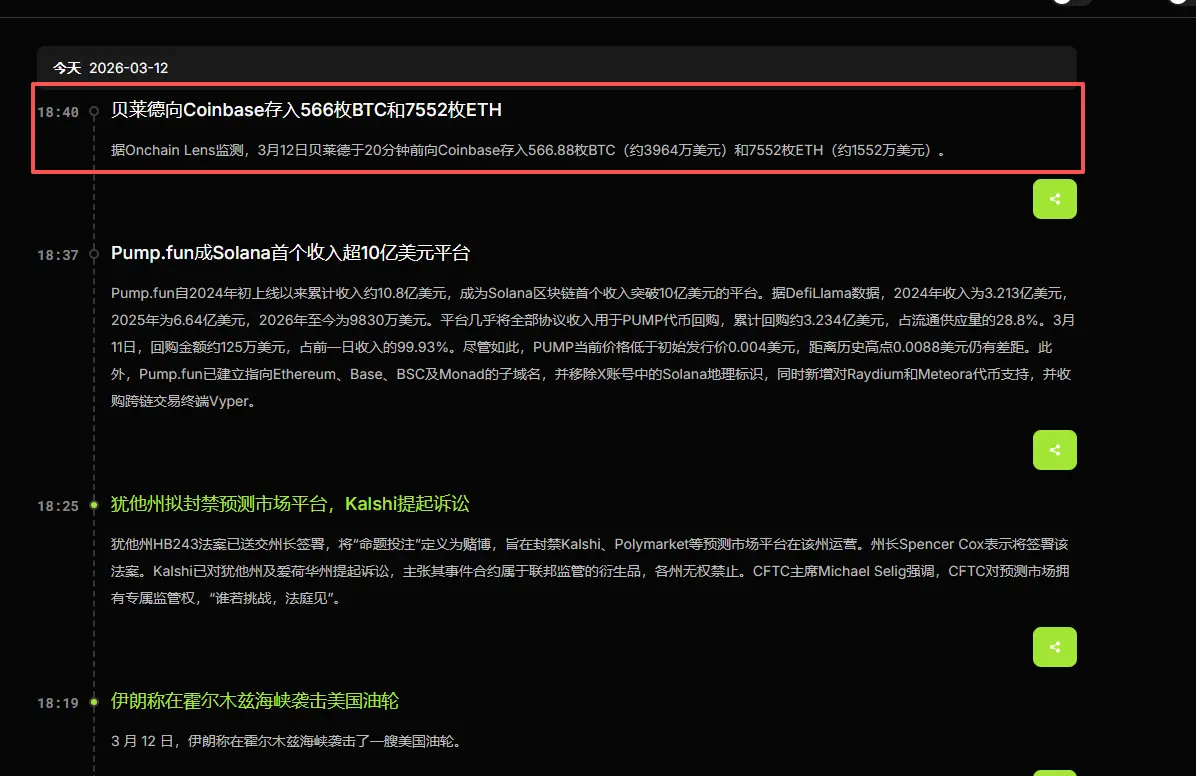Open headline Pump.fun成Solana首个收入超10亿美元平台
1196x776 pixels.
pyautogui.click(x=290, y=253)
